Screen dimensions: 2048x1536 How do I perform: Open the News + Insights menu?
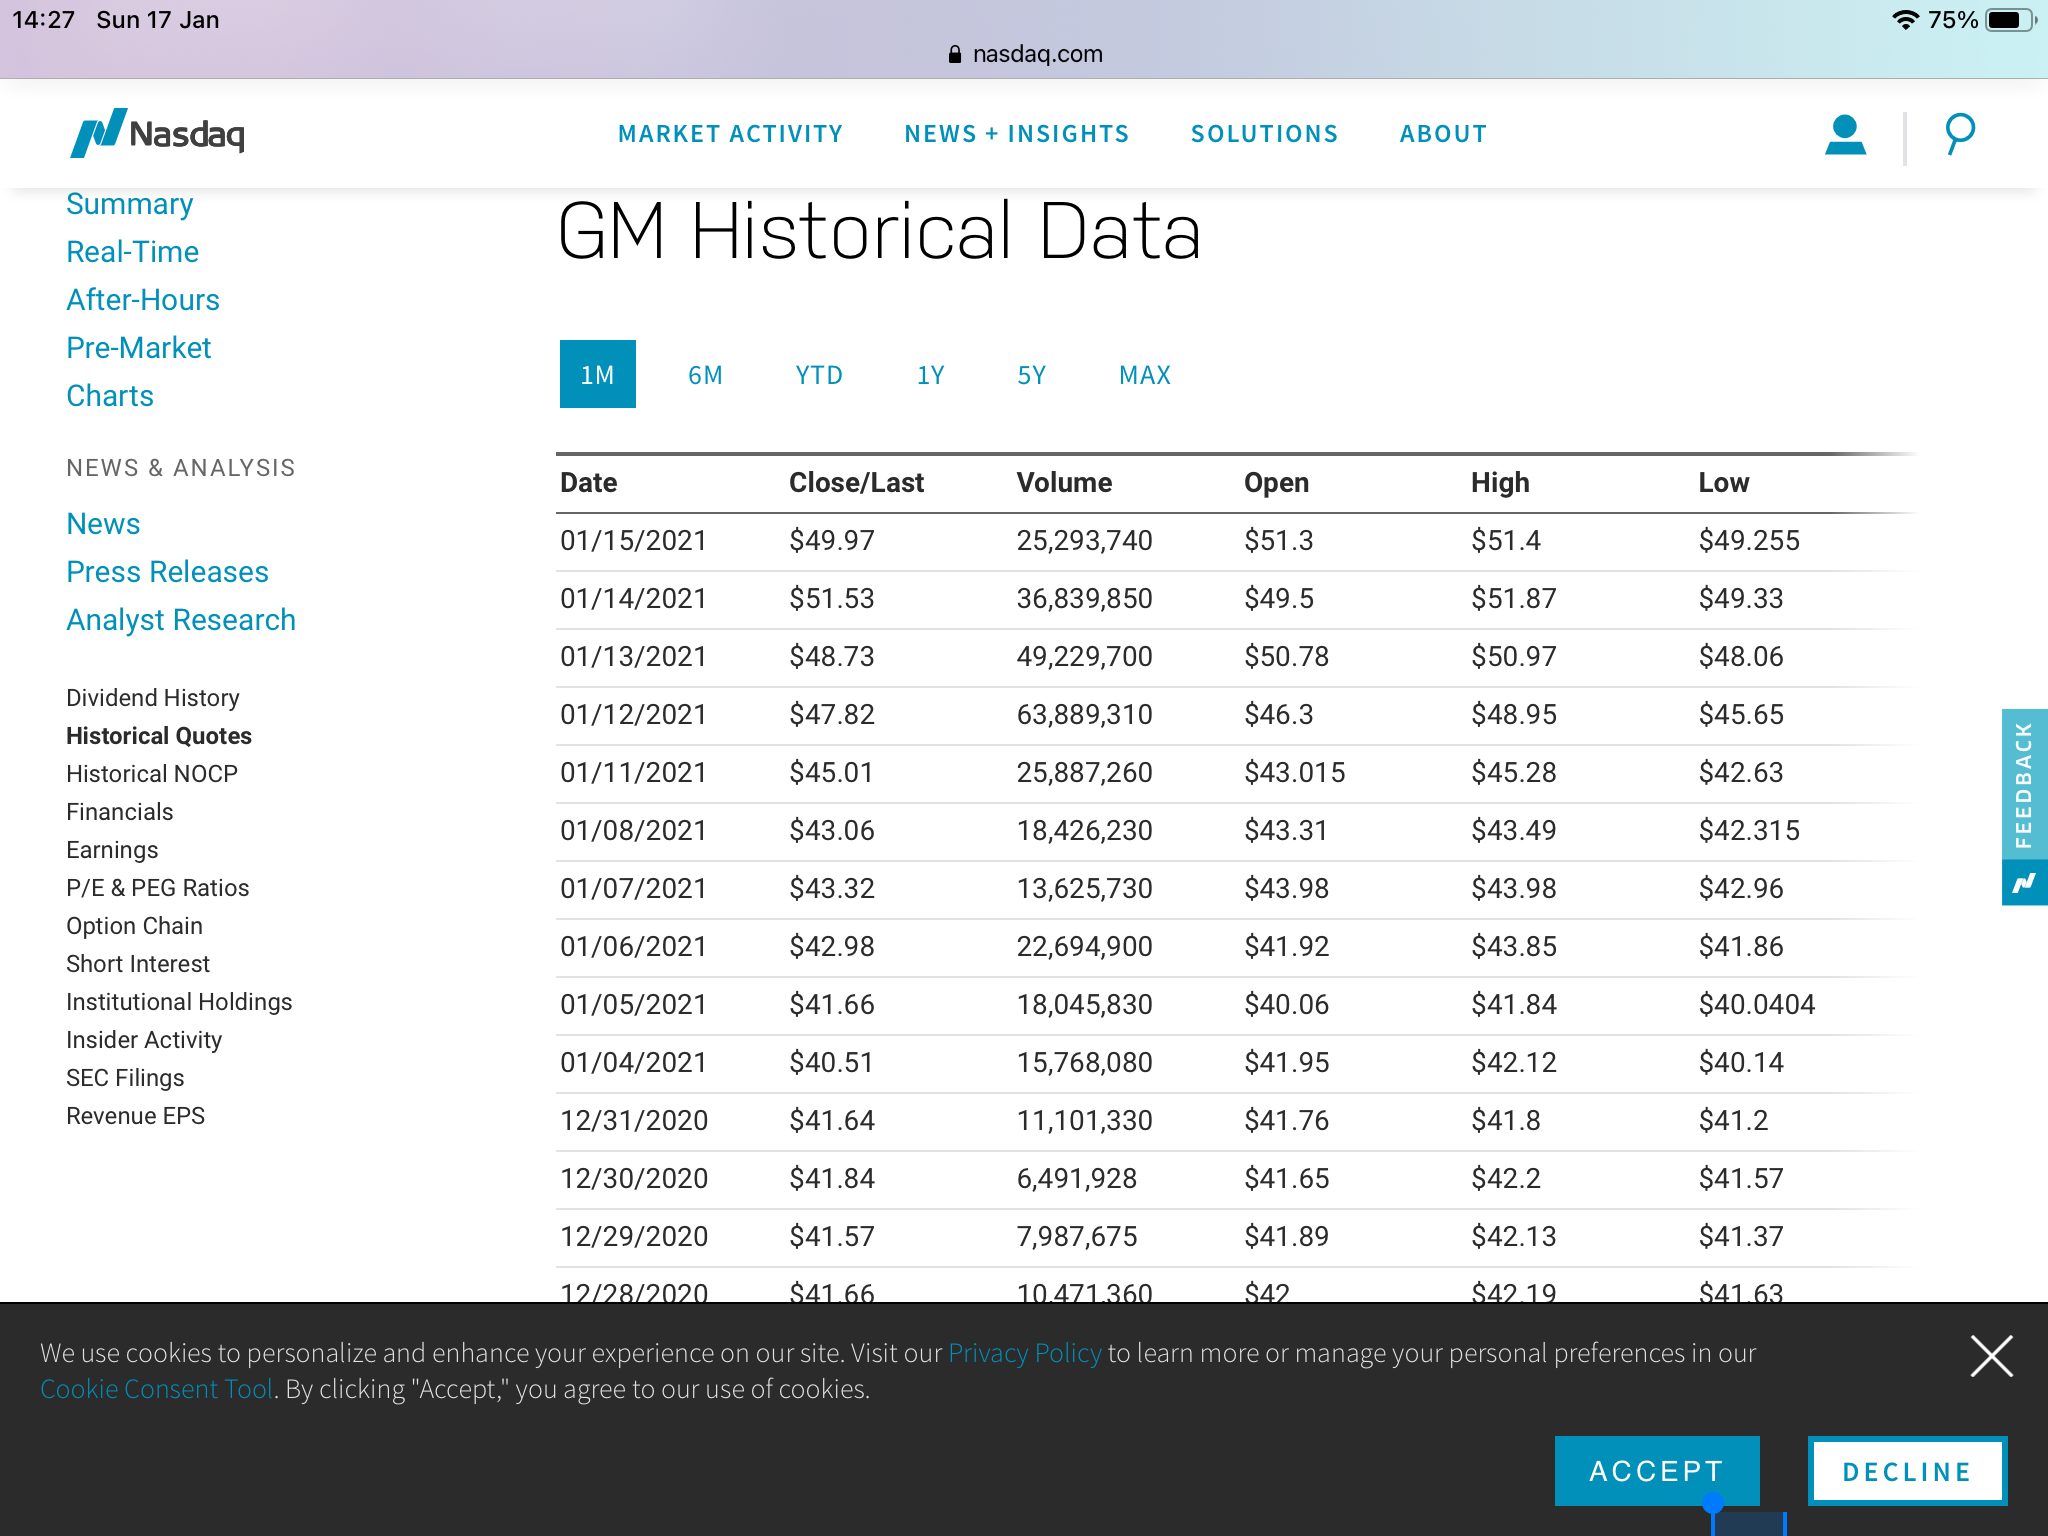(1017, 134)
